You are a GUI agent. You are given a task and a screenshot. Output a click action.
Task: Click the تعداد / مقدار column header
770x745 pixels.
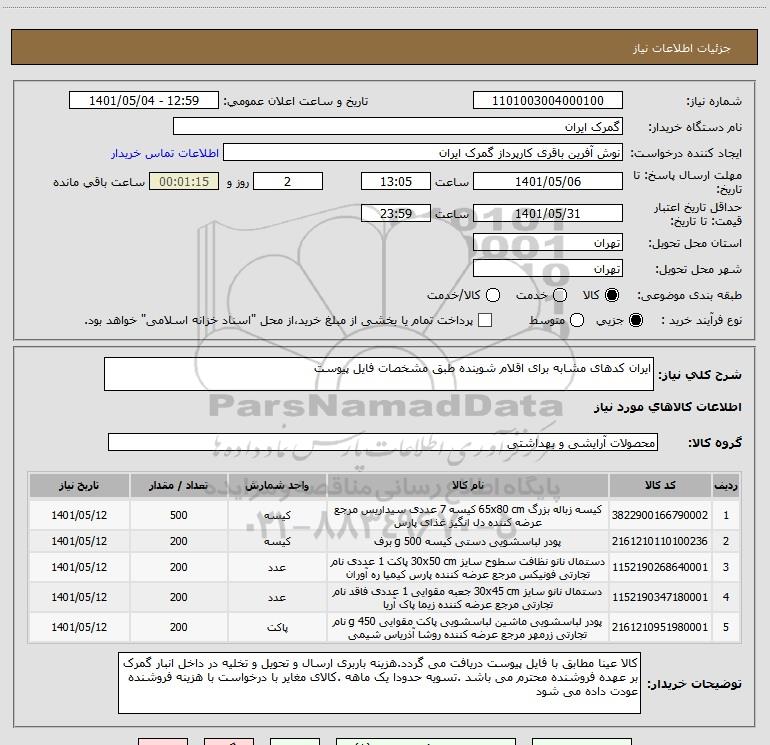click(178, 486)
